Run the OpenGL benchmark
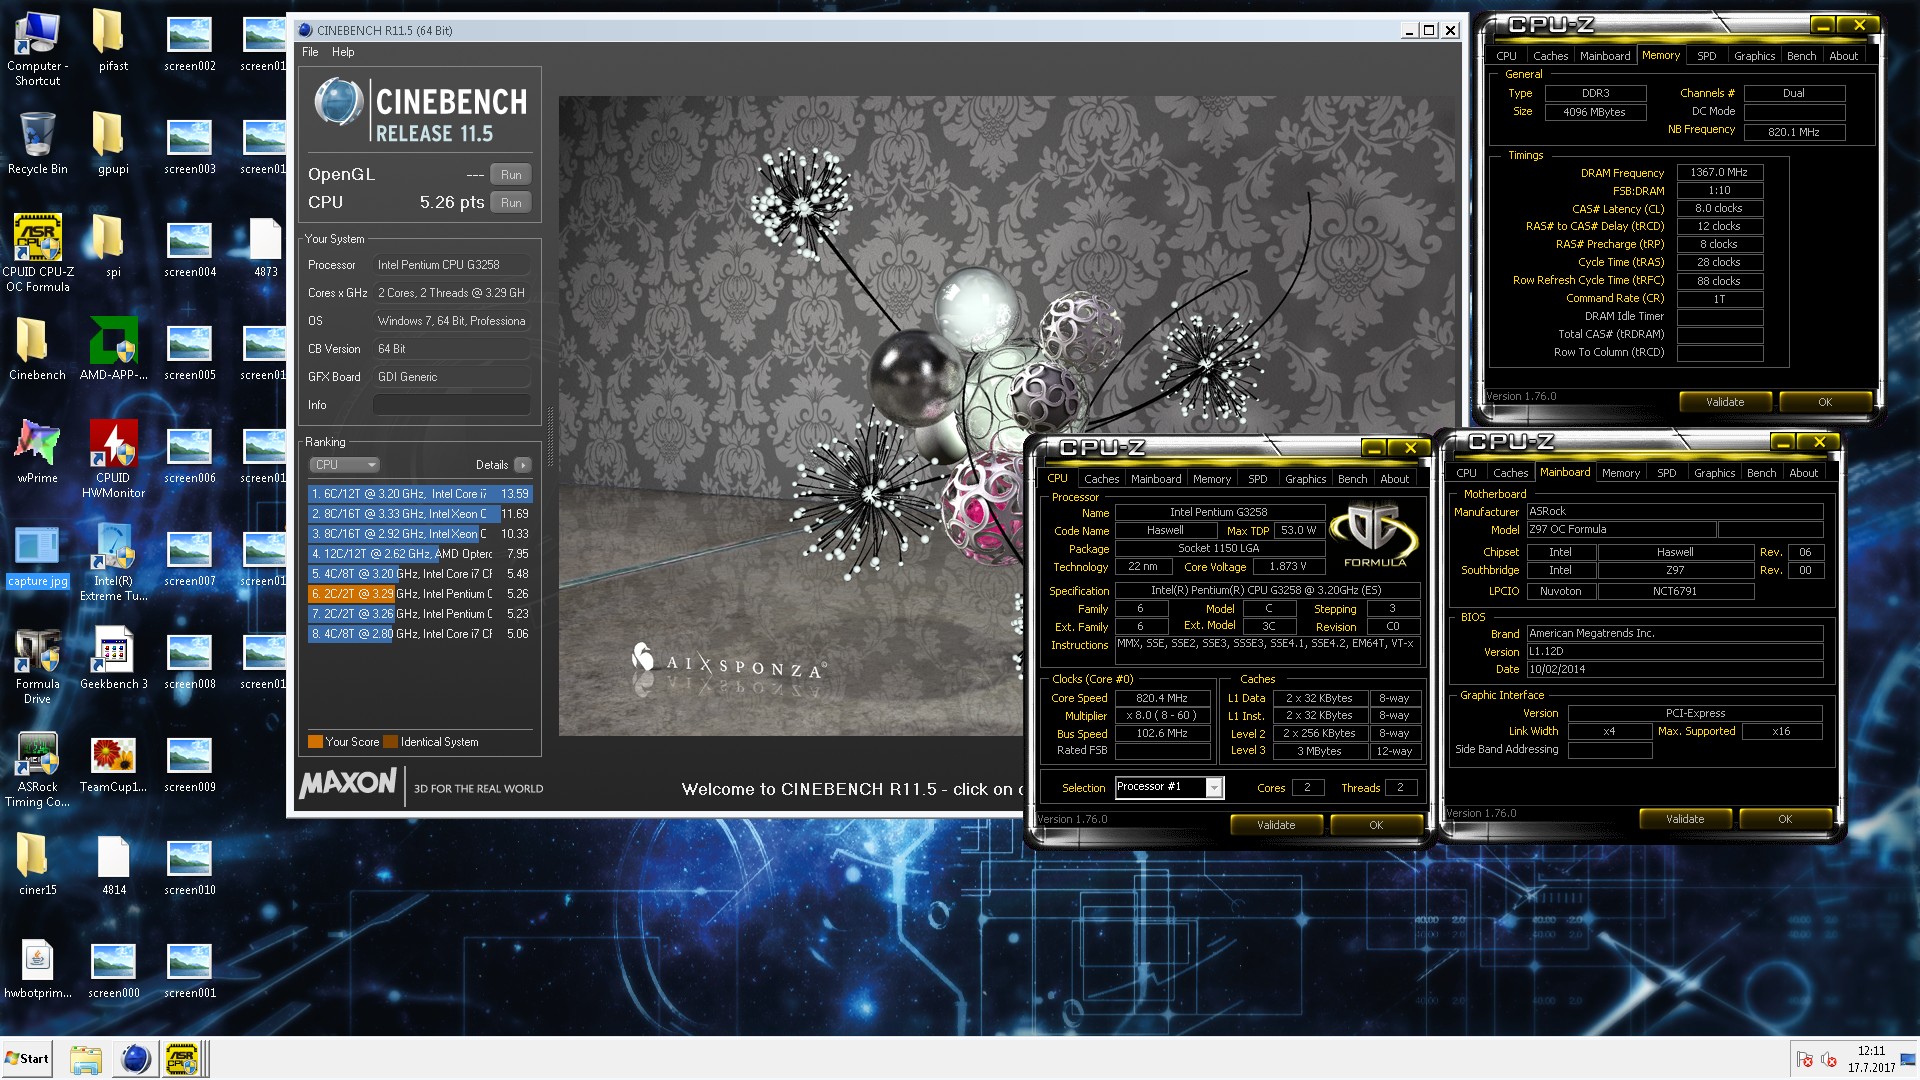 pyautogui.click(x=511, y=175)
